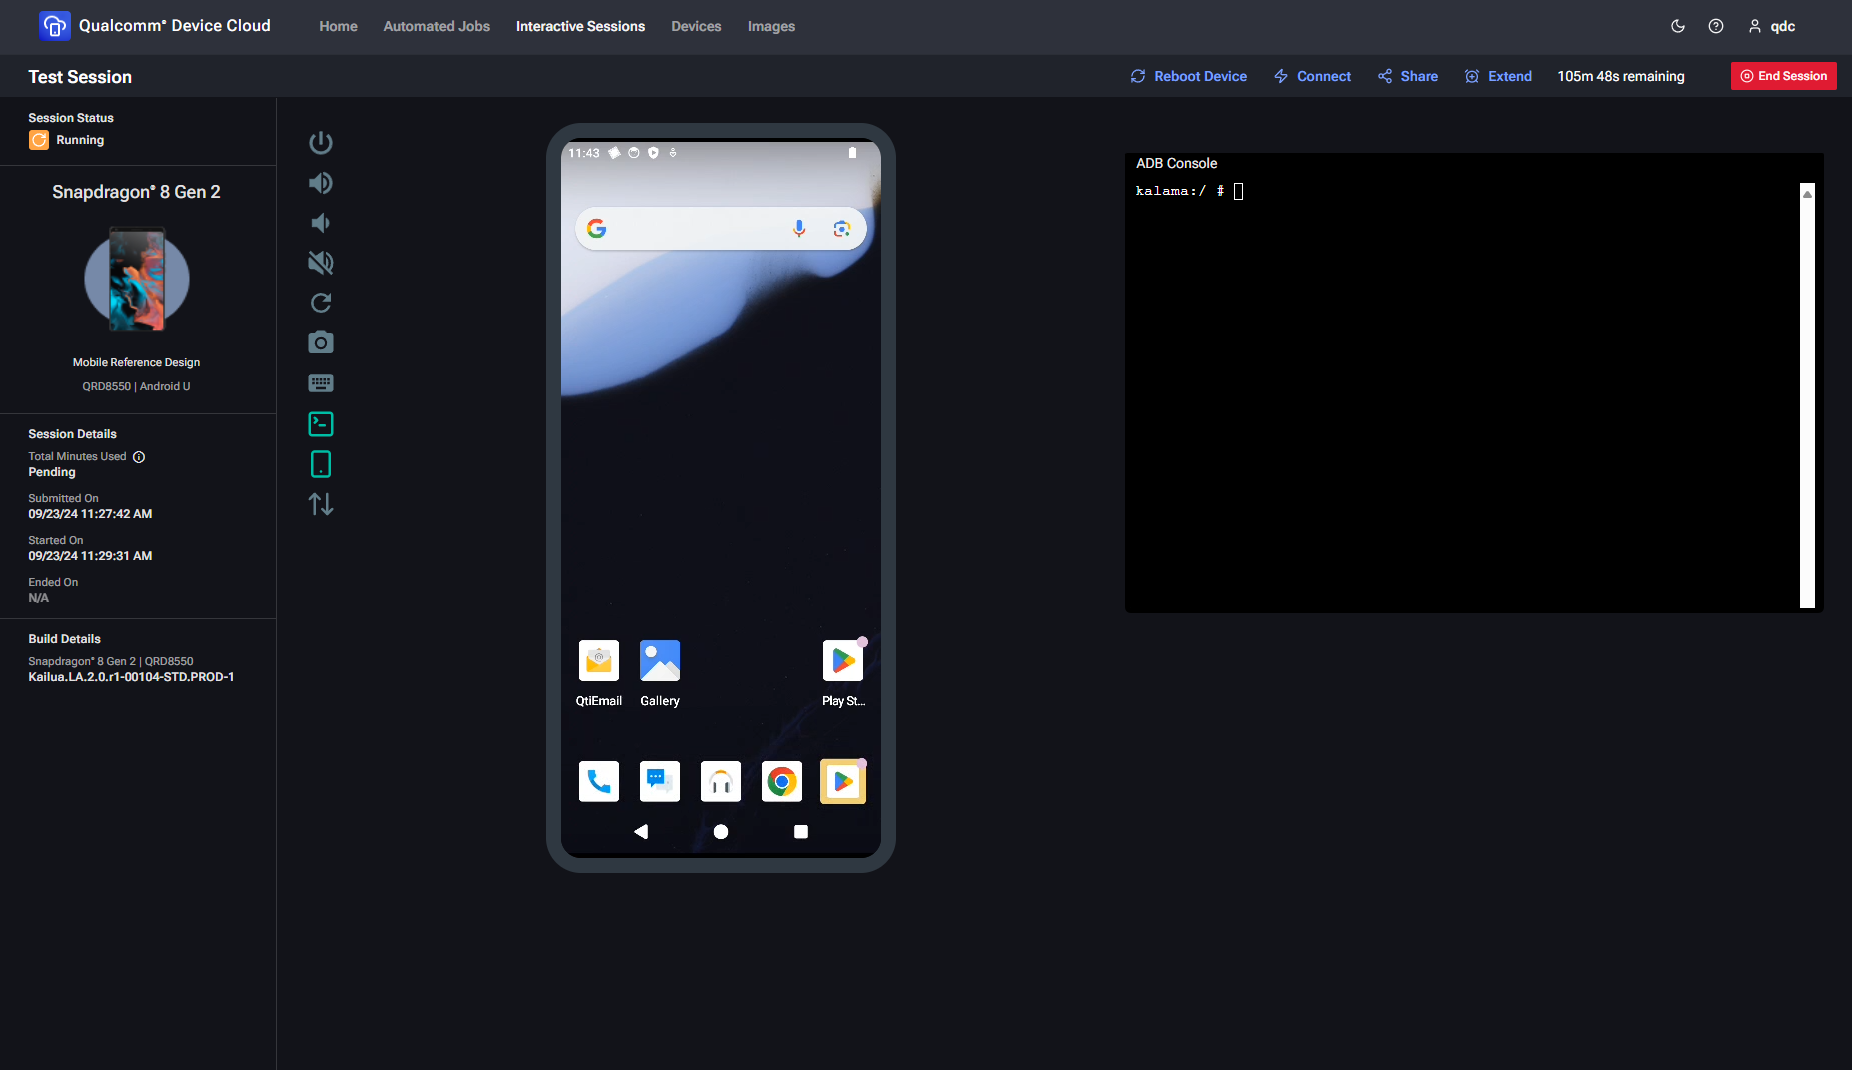Click the Snapdragon device thumbnail image
1852x1070 pixels.
[x=137, y=279]
